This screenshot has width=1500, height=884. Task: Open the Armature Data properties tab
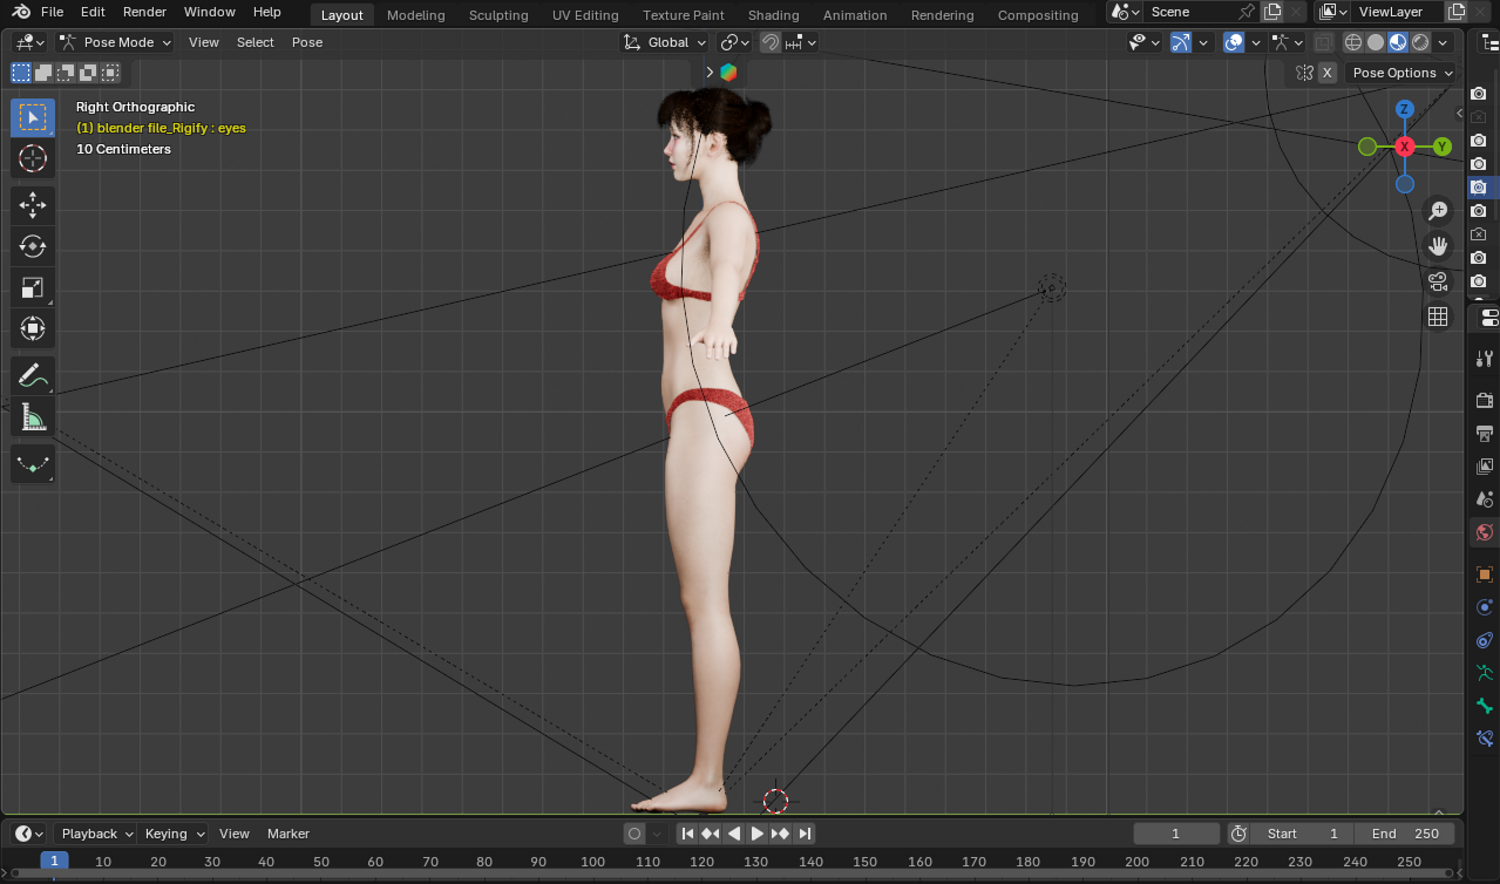[1485, 673]
